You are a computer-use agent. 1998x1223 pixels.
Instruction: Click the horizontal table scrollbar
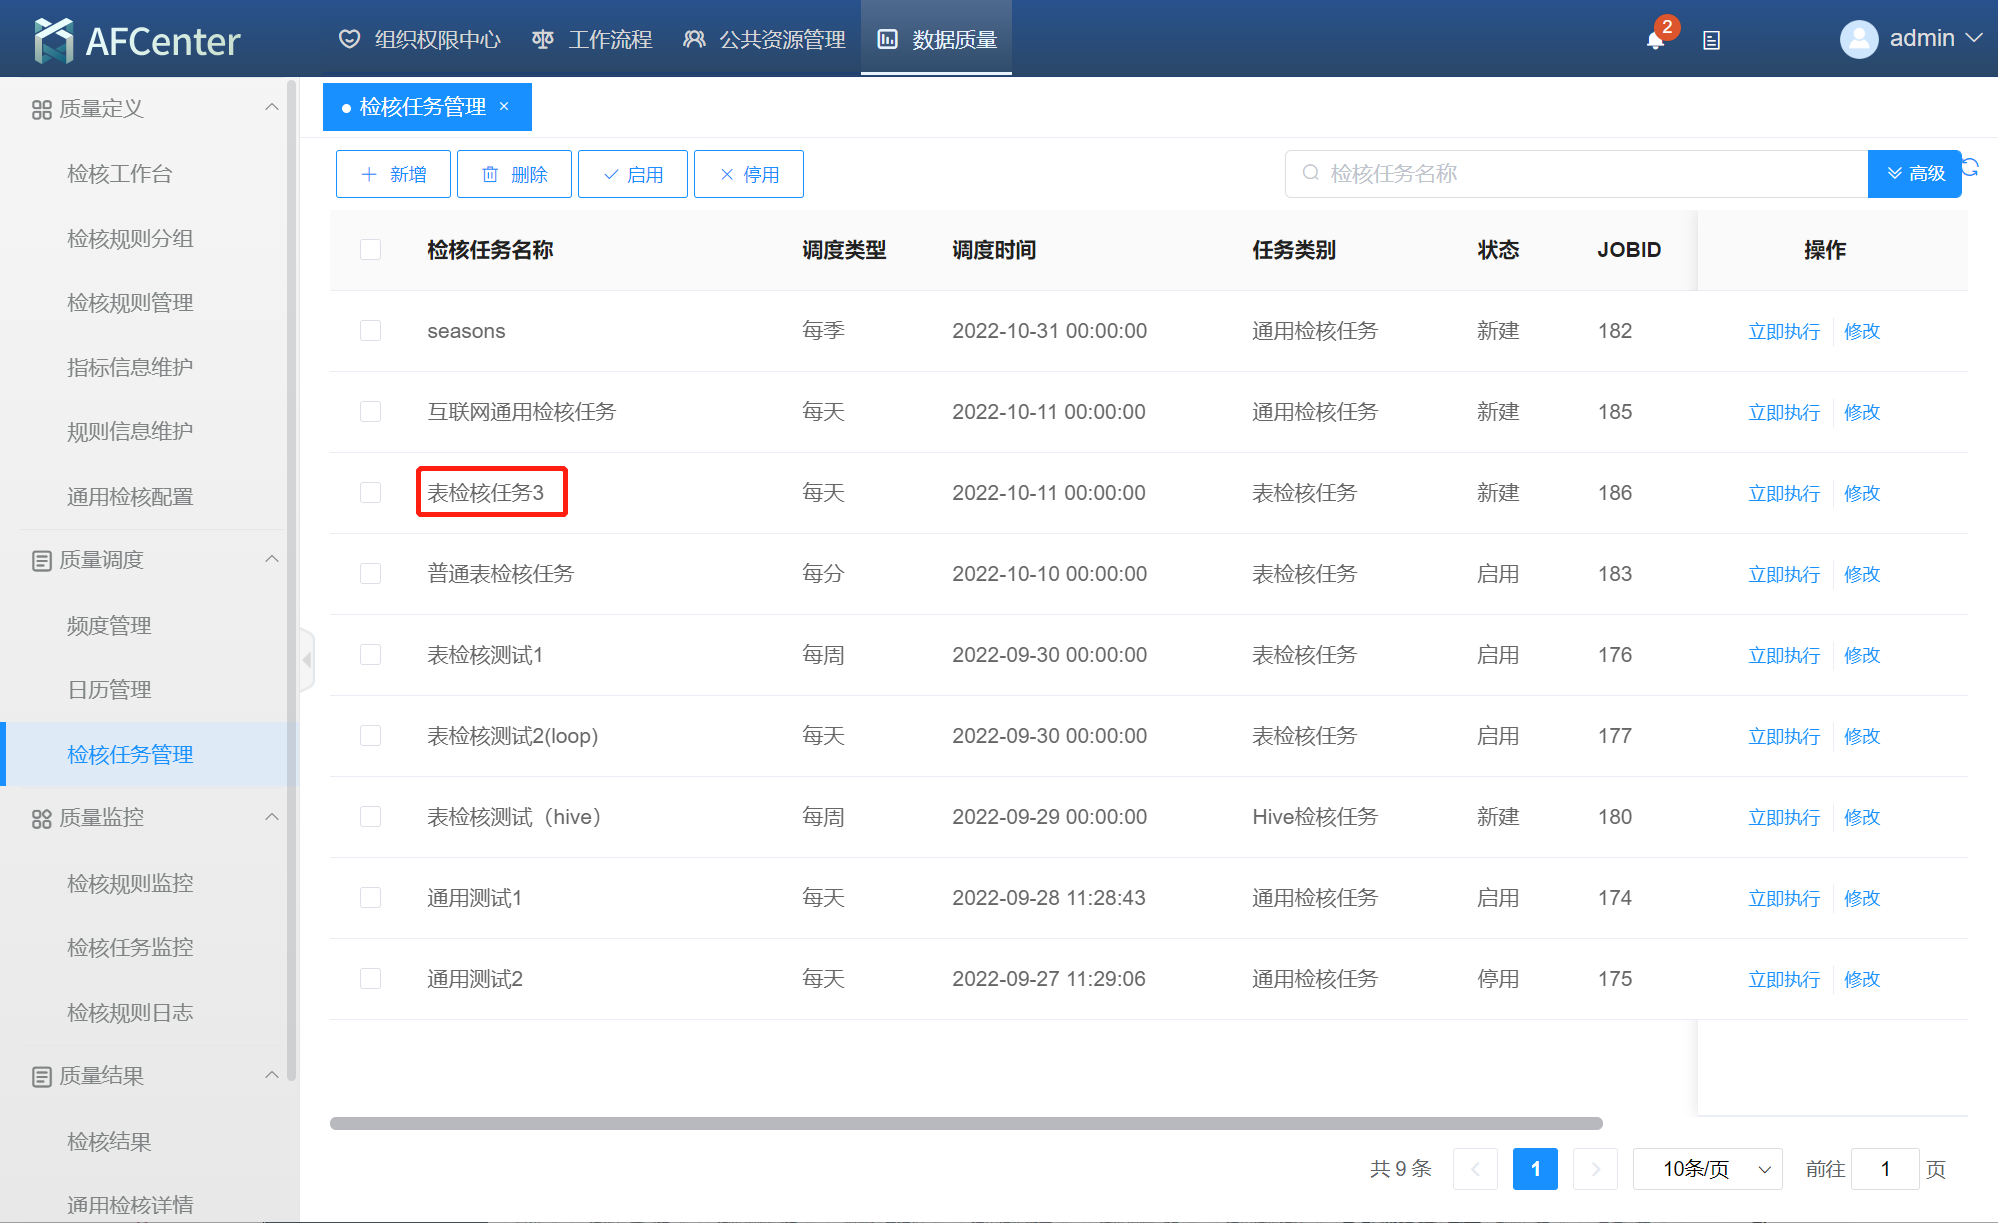tap(965, 1123)
